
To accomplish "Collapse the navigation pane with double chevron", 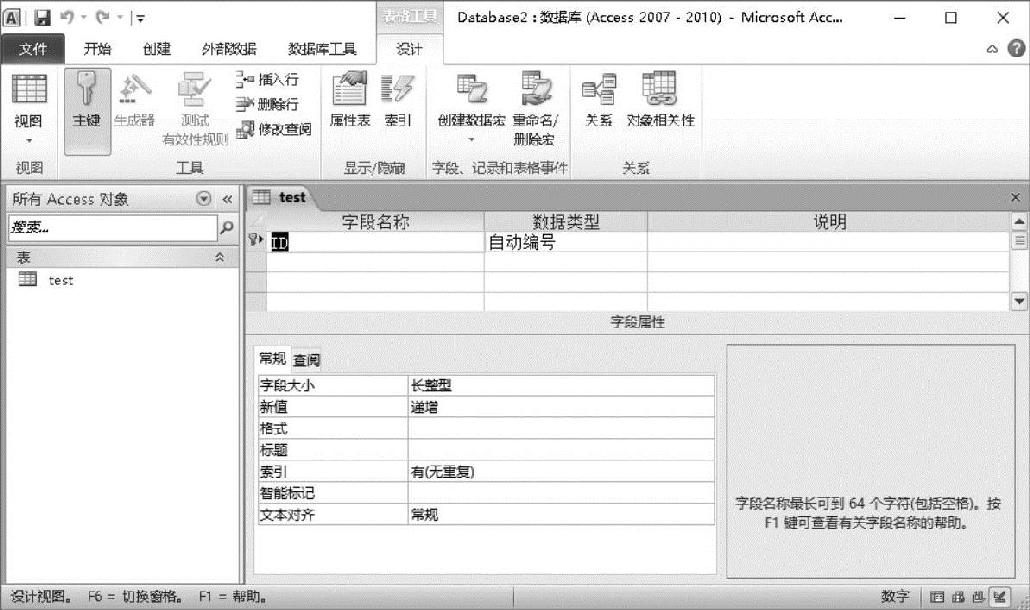I will 227,199.
